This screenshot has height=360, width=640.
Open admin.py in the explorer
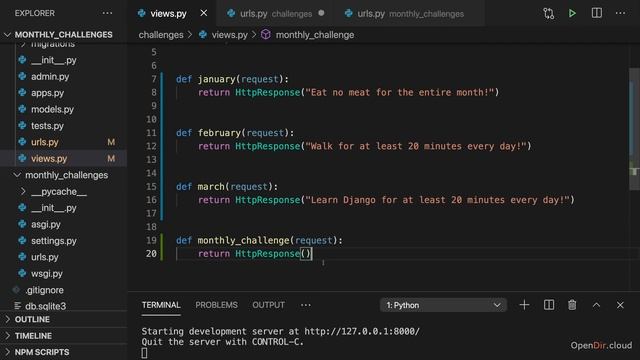pos(63,76)
